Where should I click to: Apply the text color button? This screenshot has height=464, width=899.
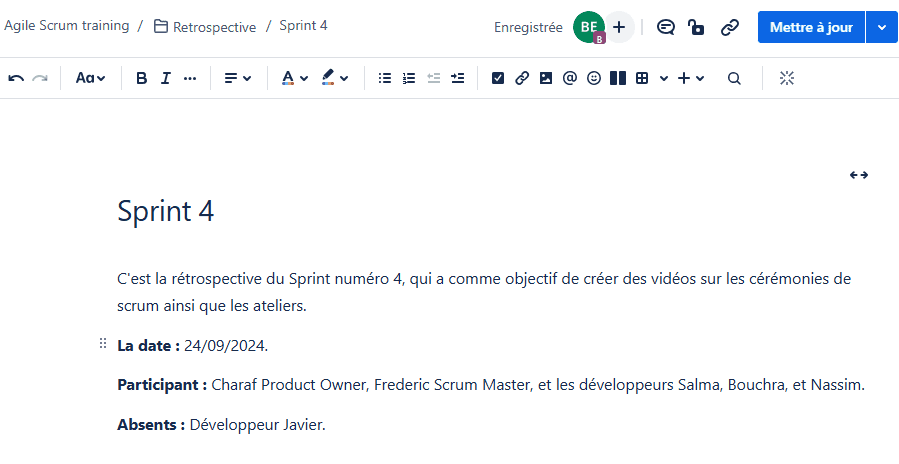pyautogui.click(x=288, y=79)
